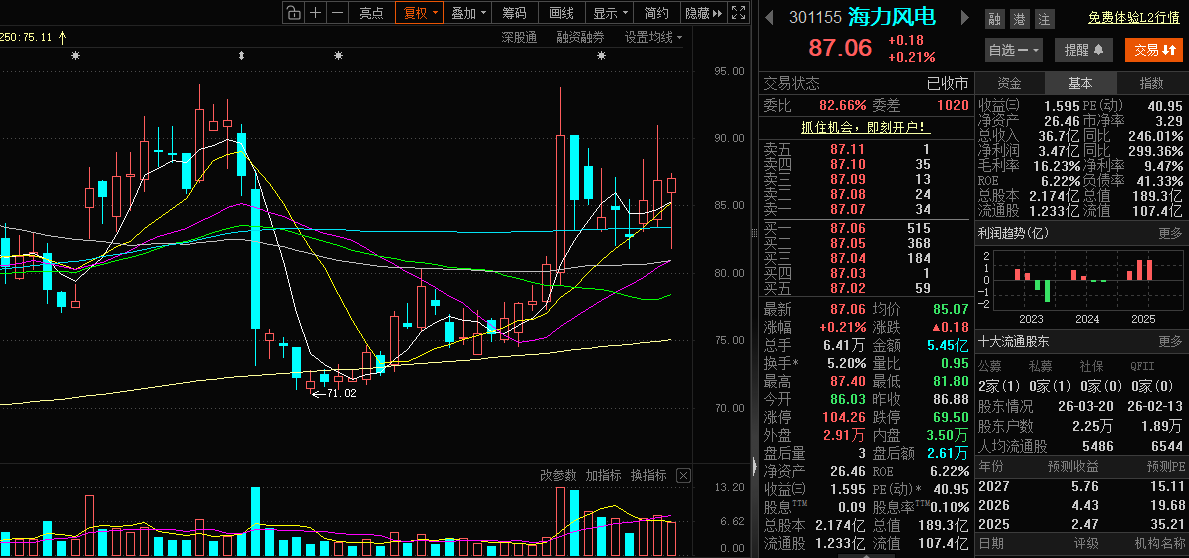Screen dimensions: 1189x558
Task: Click the 71.02 low price label
Action: pos(341,393)
